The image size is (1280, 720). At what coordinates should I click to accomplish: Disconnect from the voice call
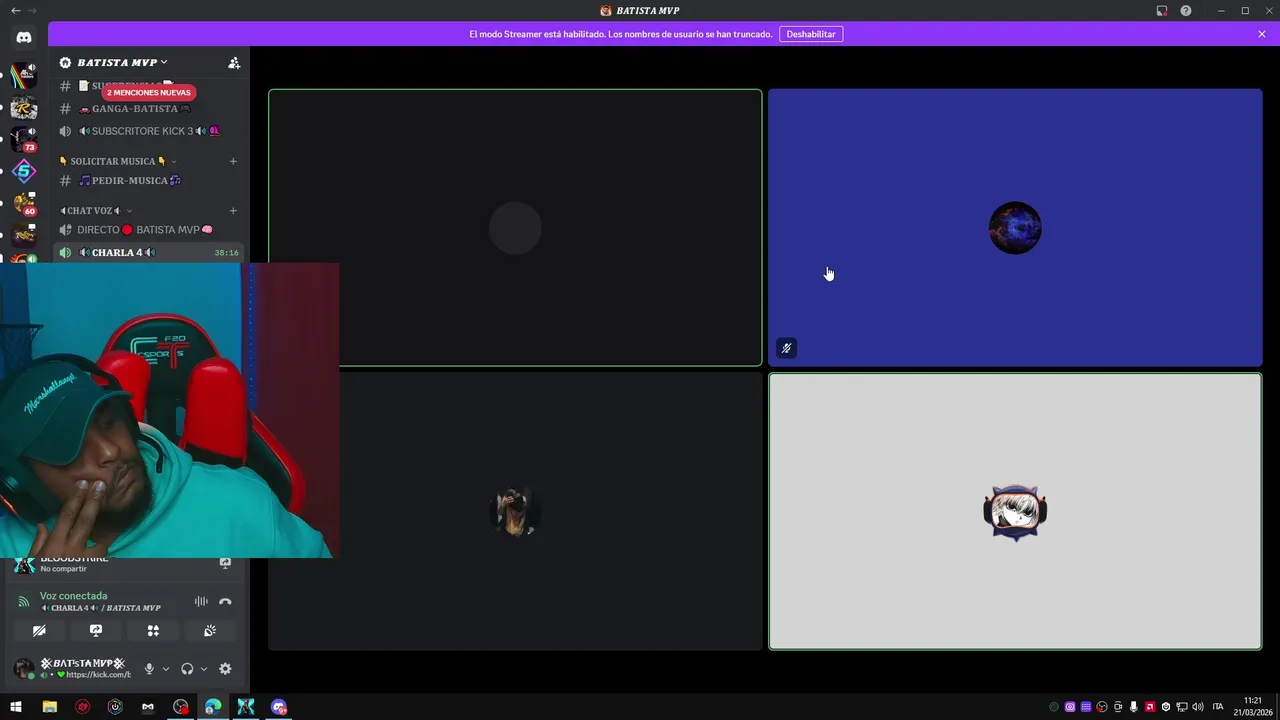(x=225, y=601)
